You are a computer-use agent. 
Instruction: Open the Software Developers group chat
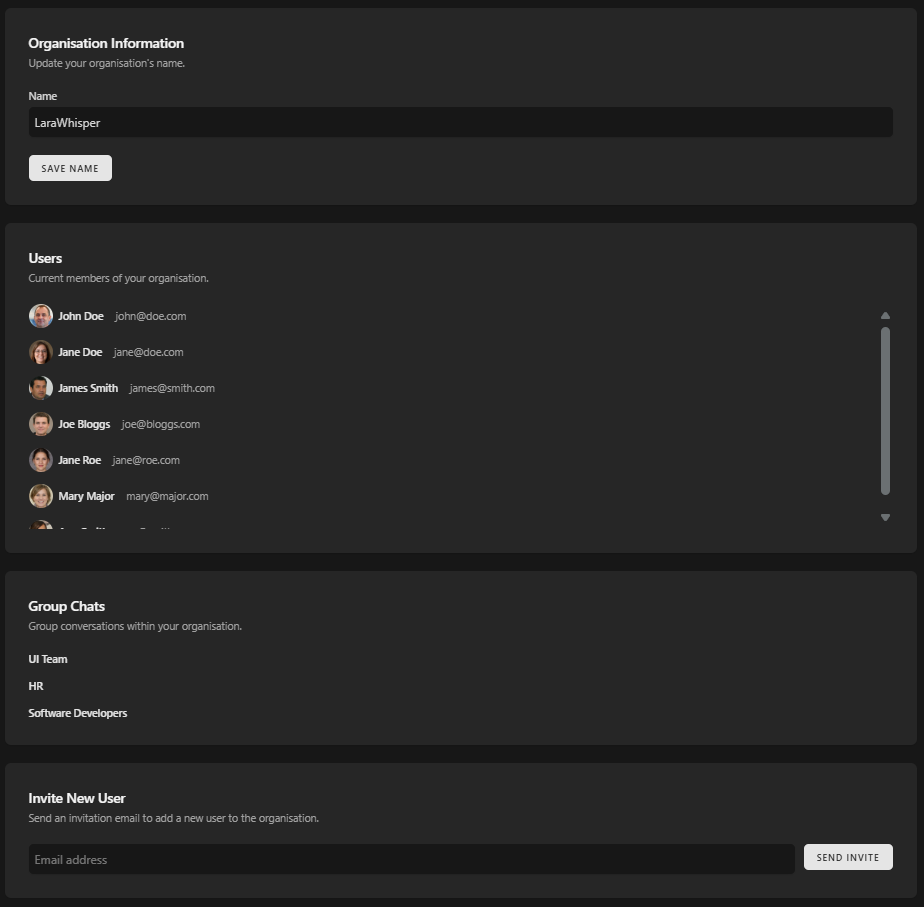(x=78, y=713)
